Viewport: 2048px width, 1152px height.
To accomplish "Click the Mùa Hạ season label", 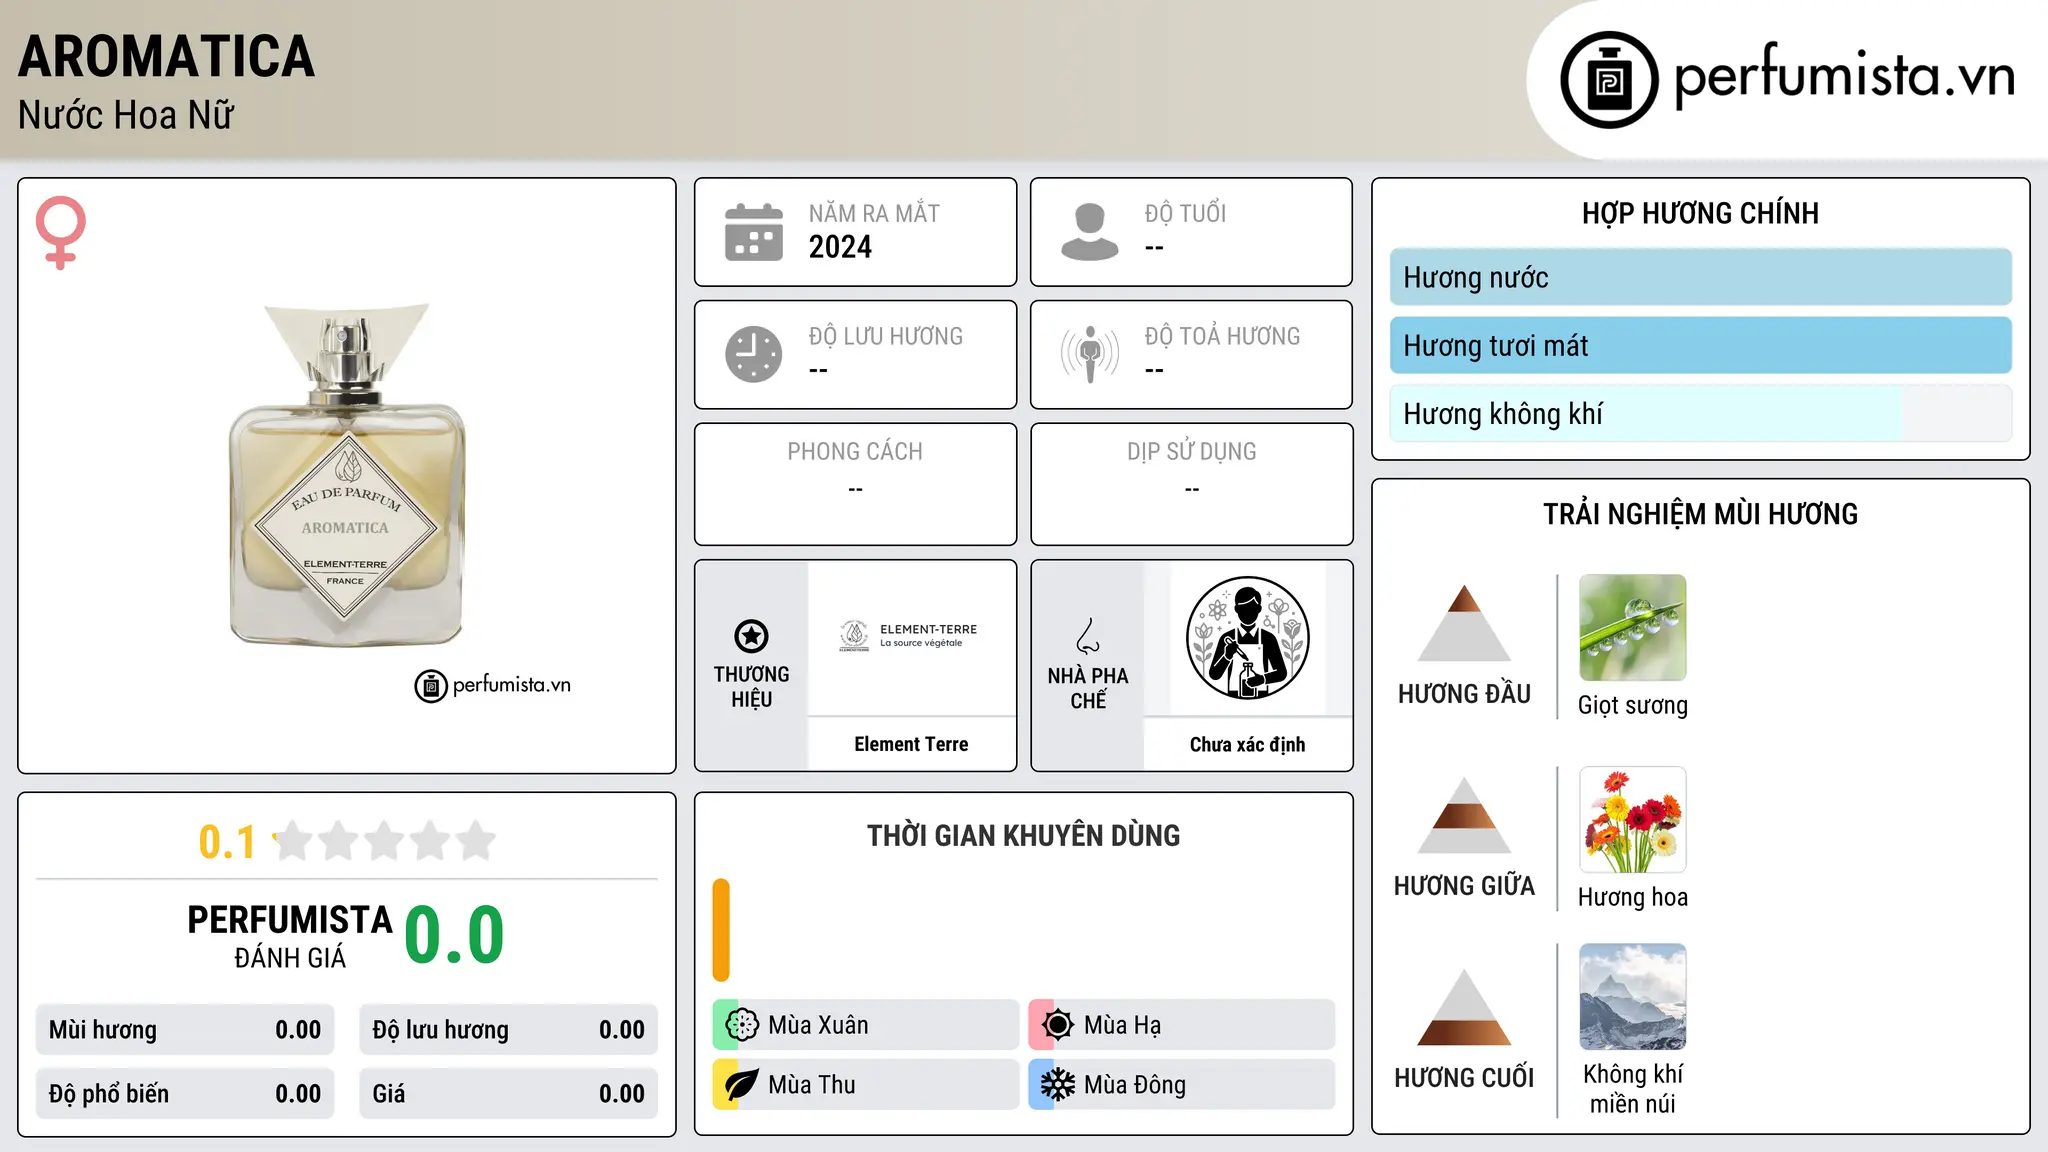I will click(1122, 1025).
